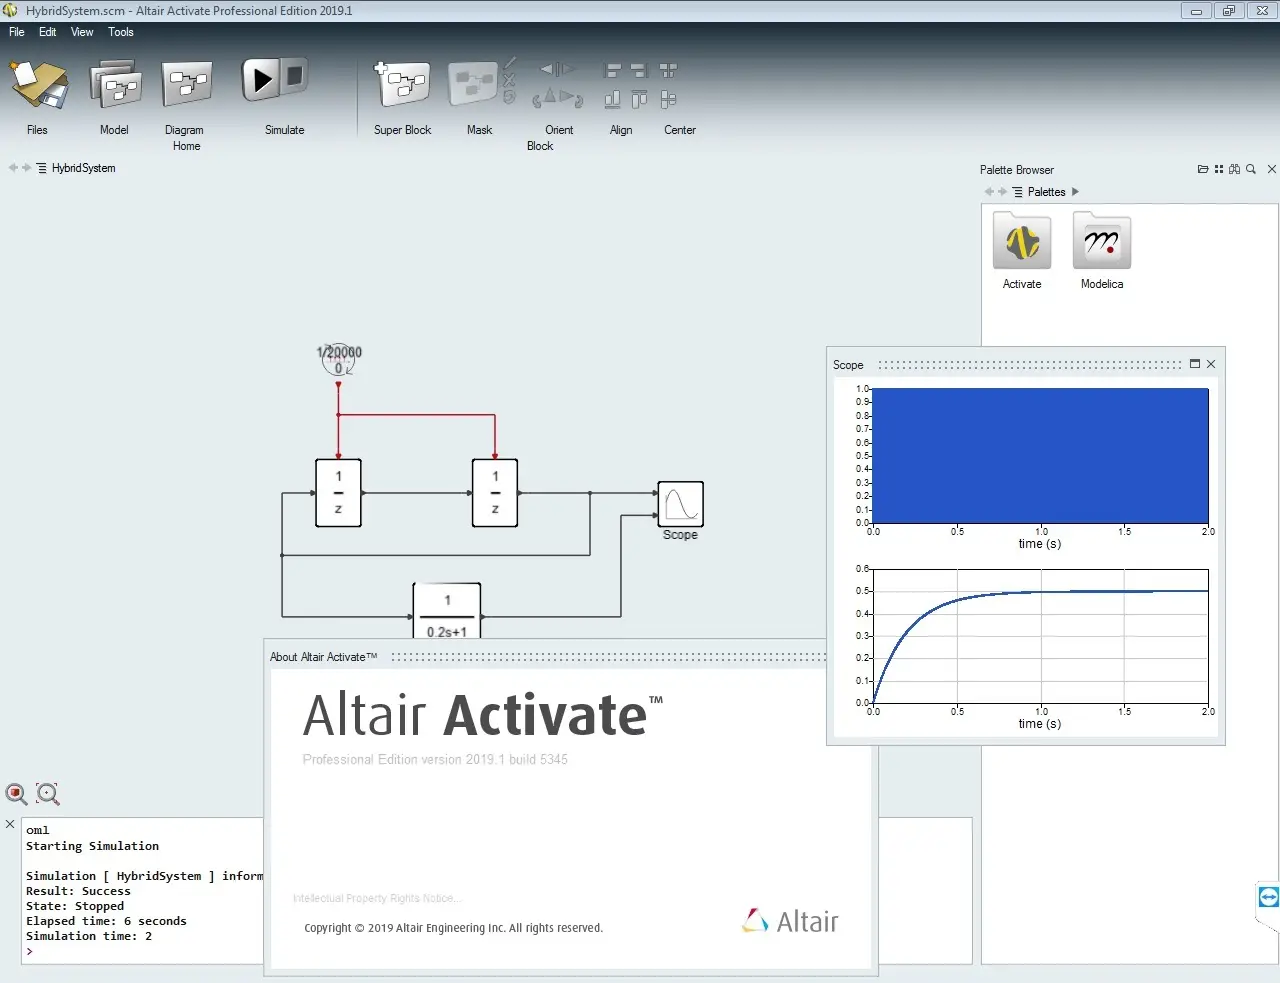Click the center horizontally icon
This screenshot has height=983, width=1280.
point(668,70)
